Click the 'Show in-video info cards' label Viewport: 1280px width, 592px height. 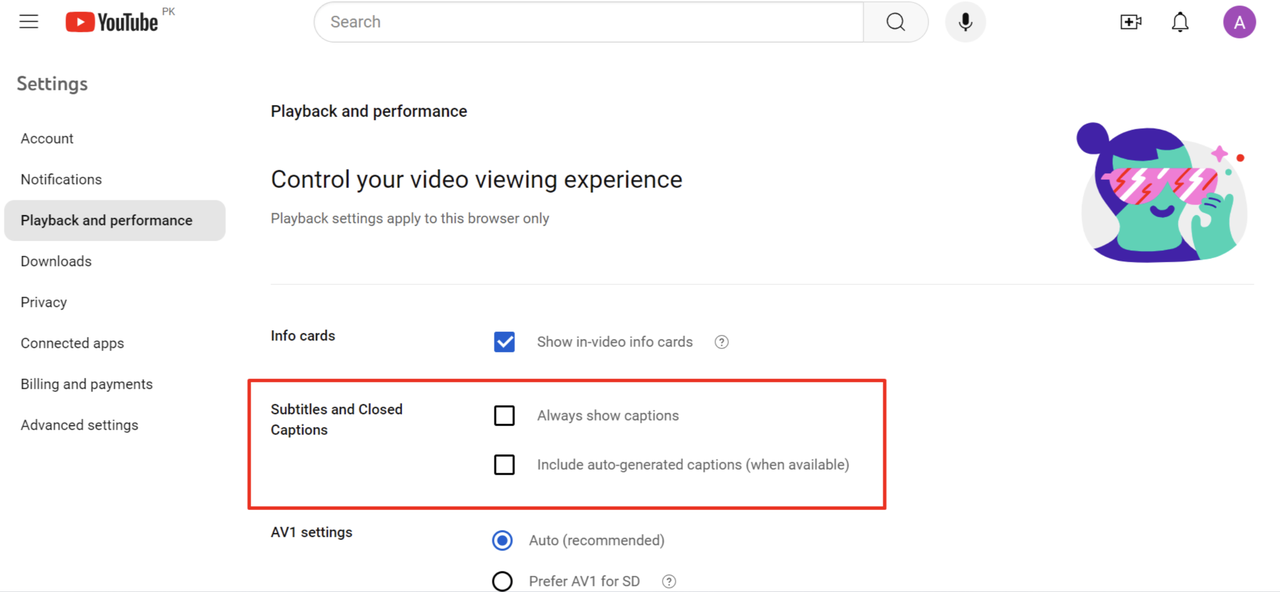click(615, 342)
